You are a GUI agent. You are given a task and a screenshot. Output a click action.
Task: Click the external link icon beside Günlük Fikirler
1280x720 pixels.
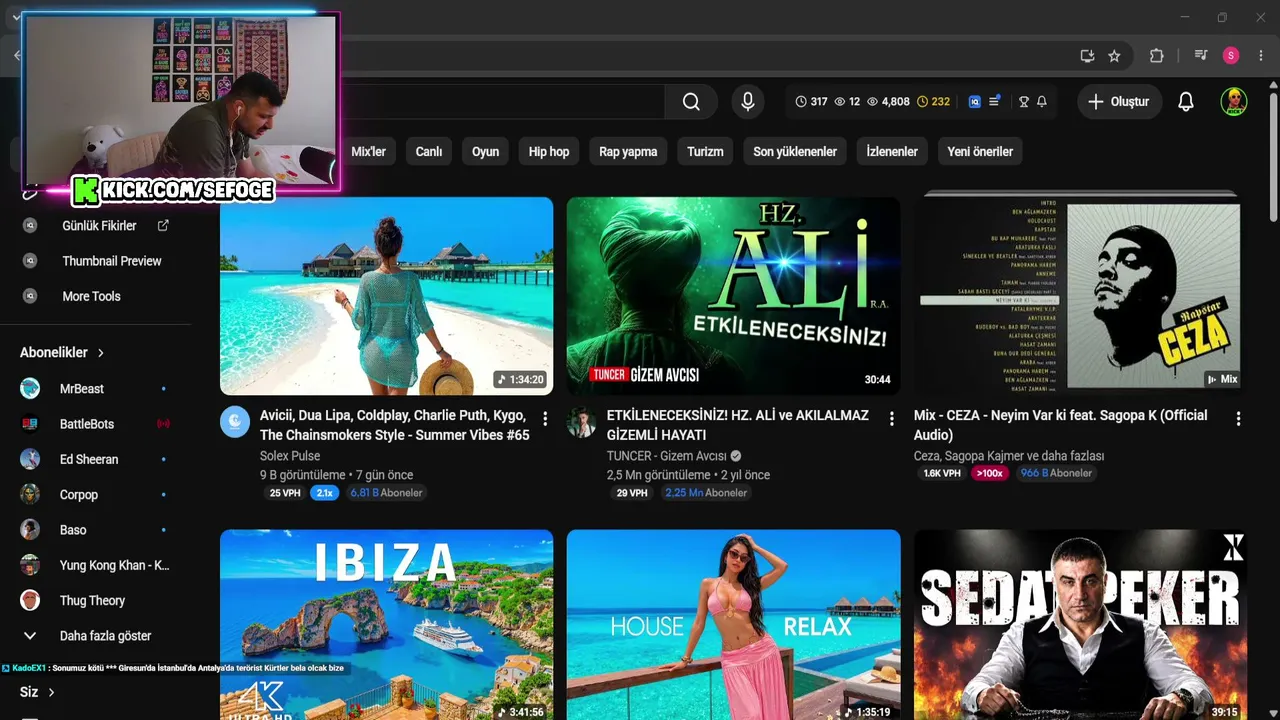(163, 226)
